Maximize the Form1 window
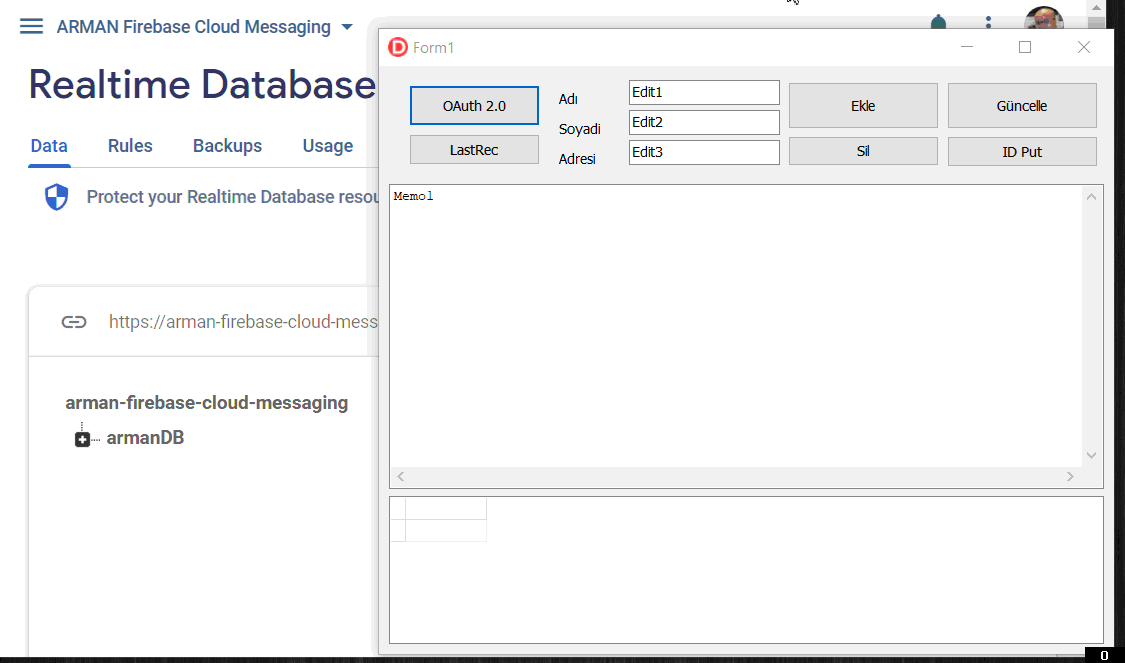The image size is (1125, 663). [1025, 47]
